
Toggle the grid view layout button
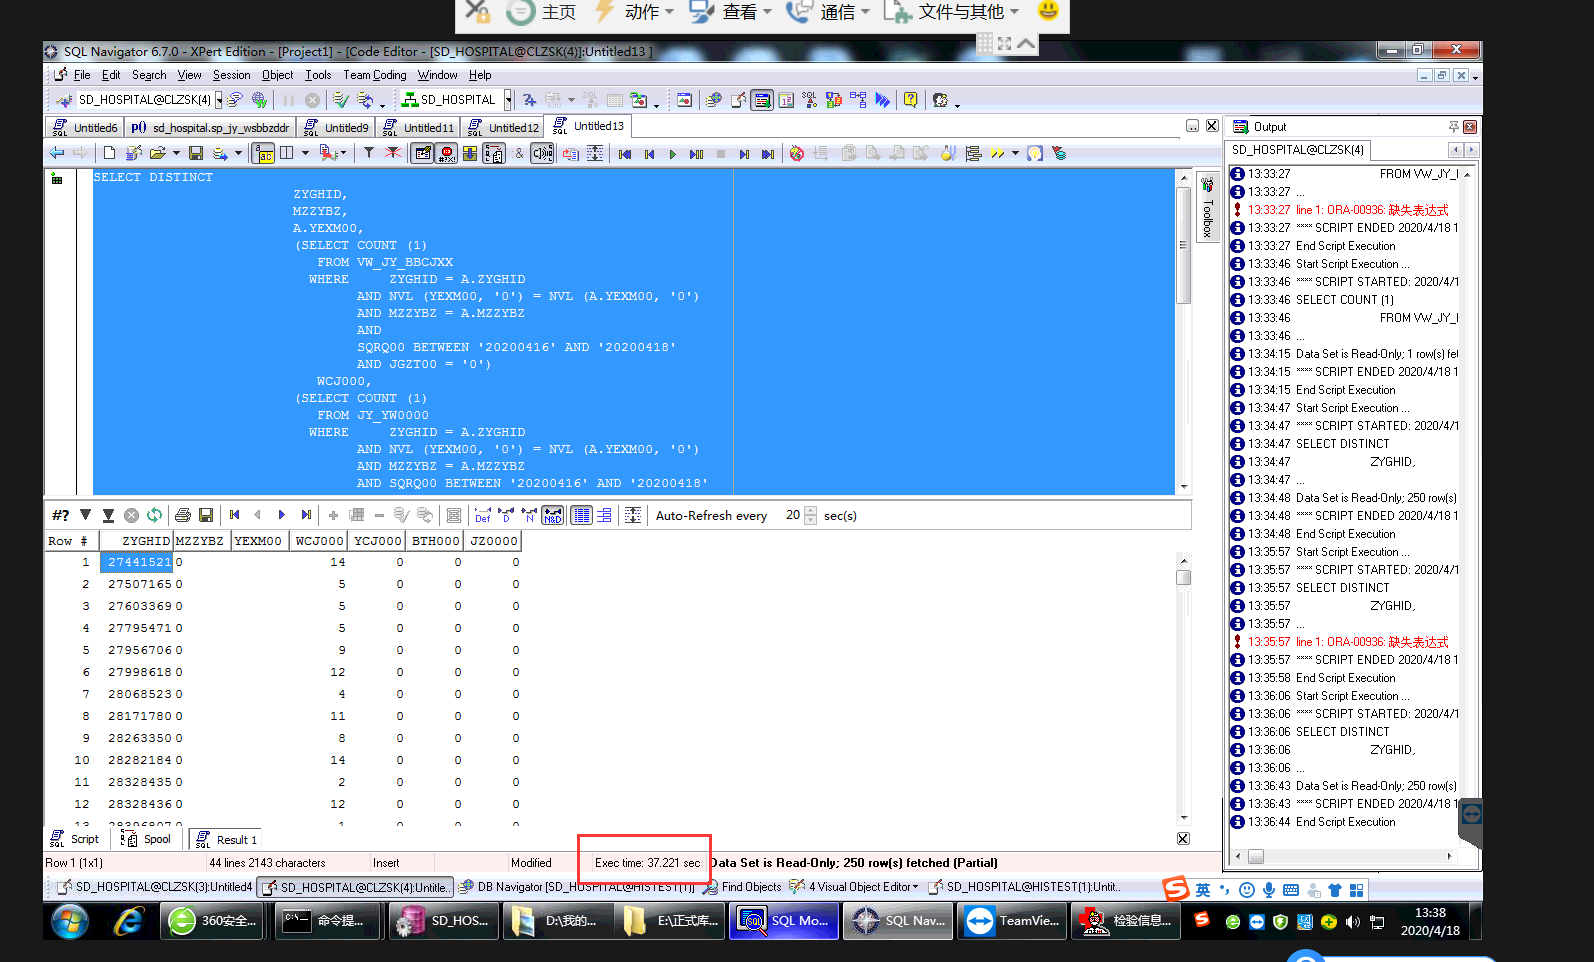pyautogui.click(x=581, y=515)
